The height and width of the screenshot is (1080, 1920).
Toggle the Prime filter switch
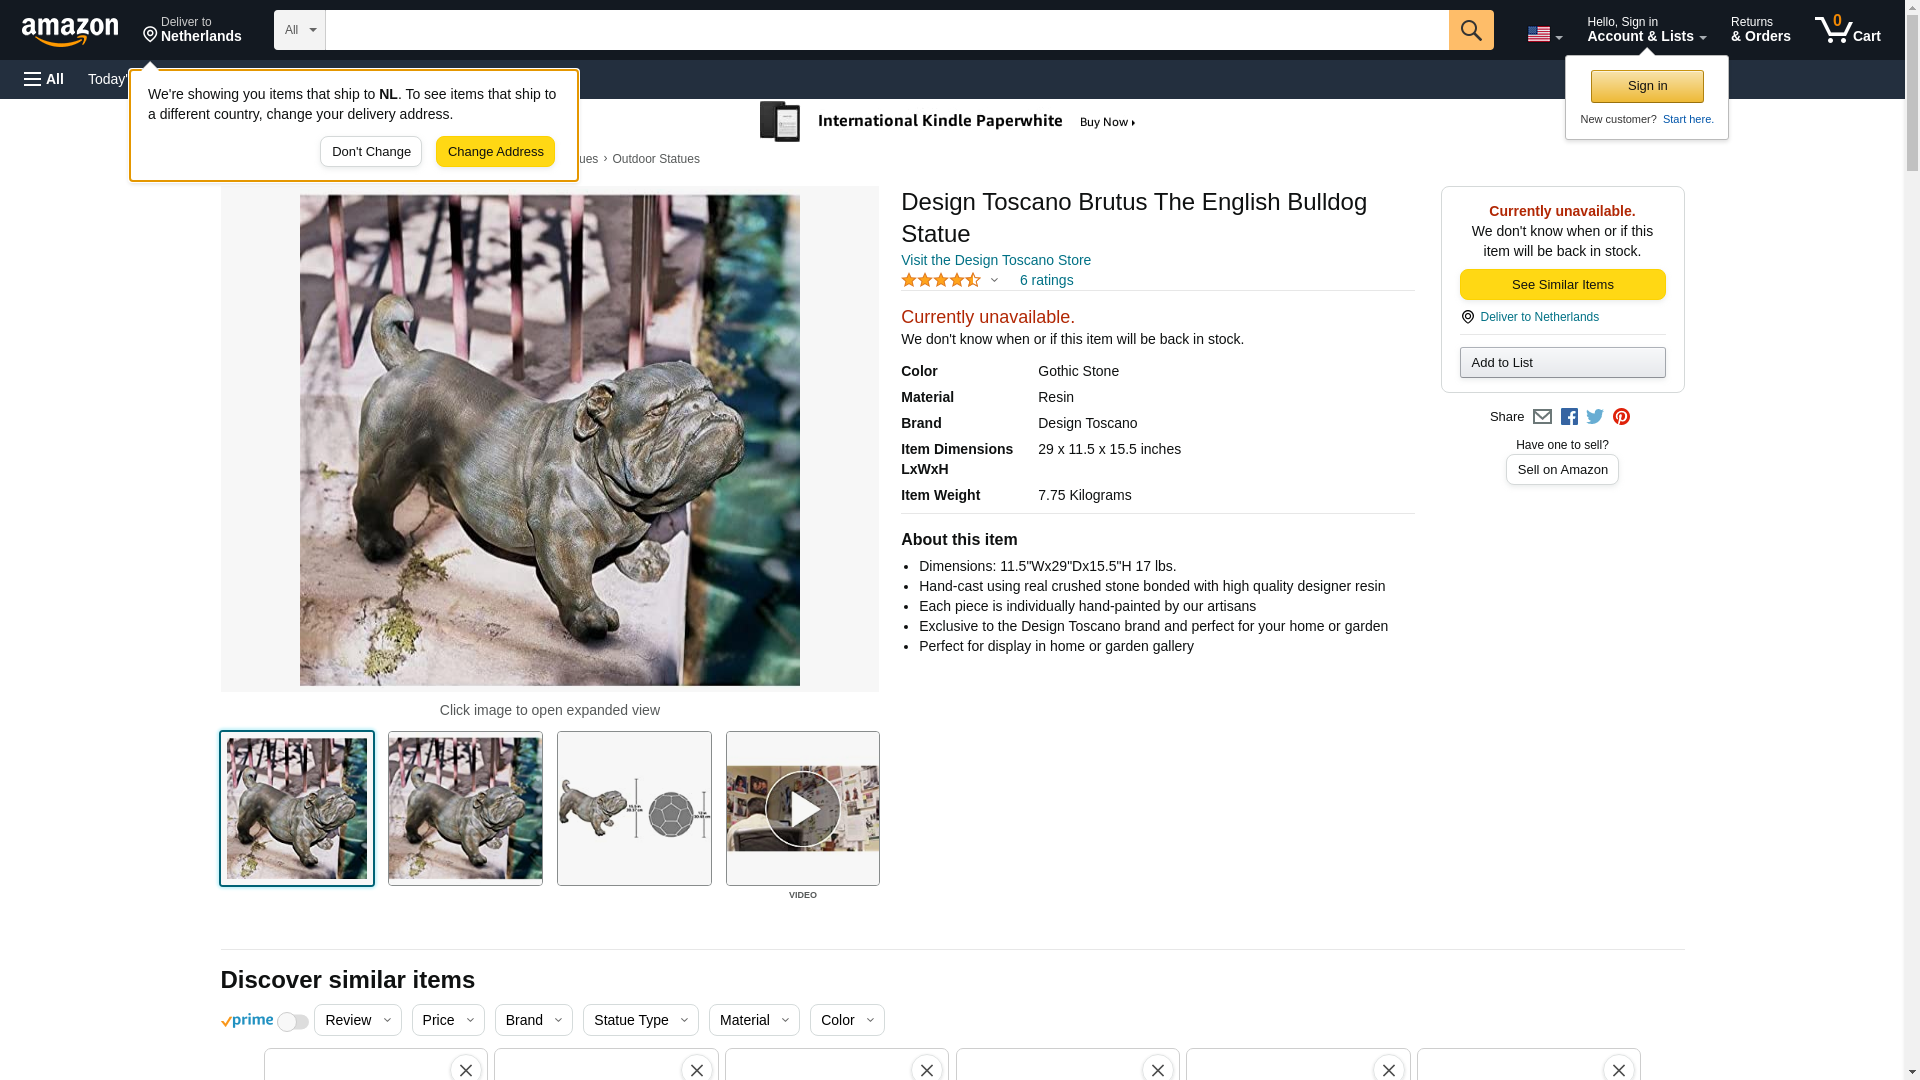tap(292, 1021)
